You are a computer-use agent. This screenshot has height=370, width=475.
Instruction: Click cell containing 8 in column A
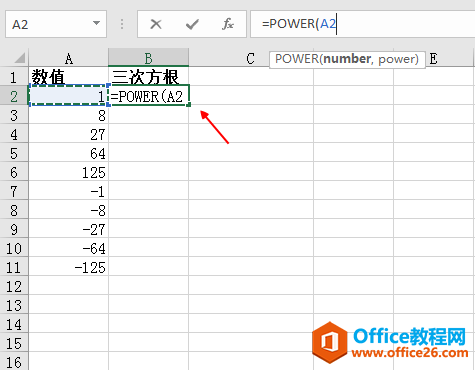69,115
